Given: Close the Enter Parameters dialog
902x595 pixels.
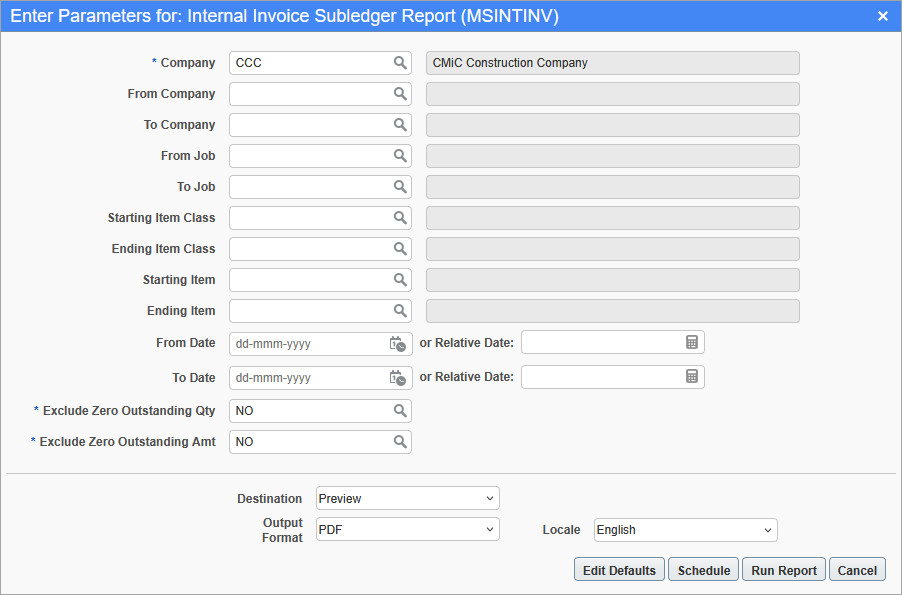Looking at the screenshot, I should point(883,15).
